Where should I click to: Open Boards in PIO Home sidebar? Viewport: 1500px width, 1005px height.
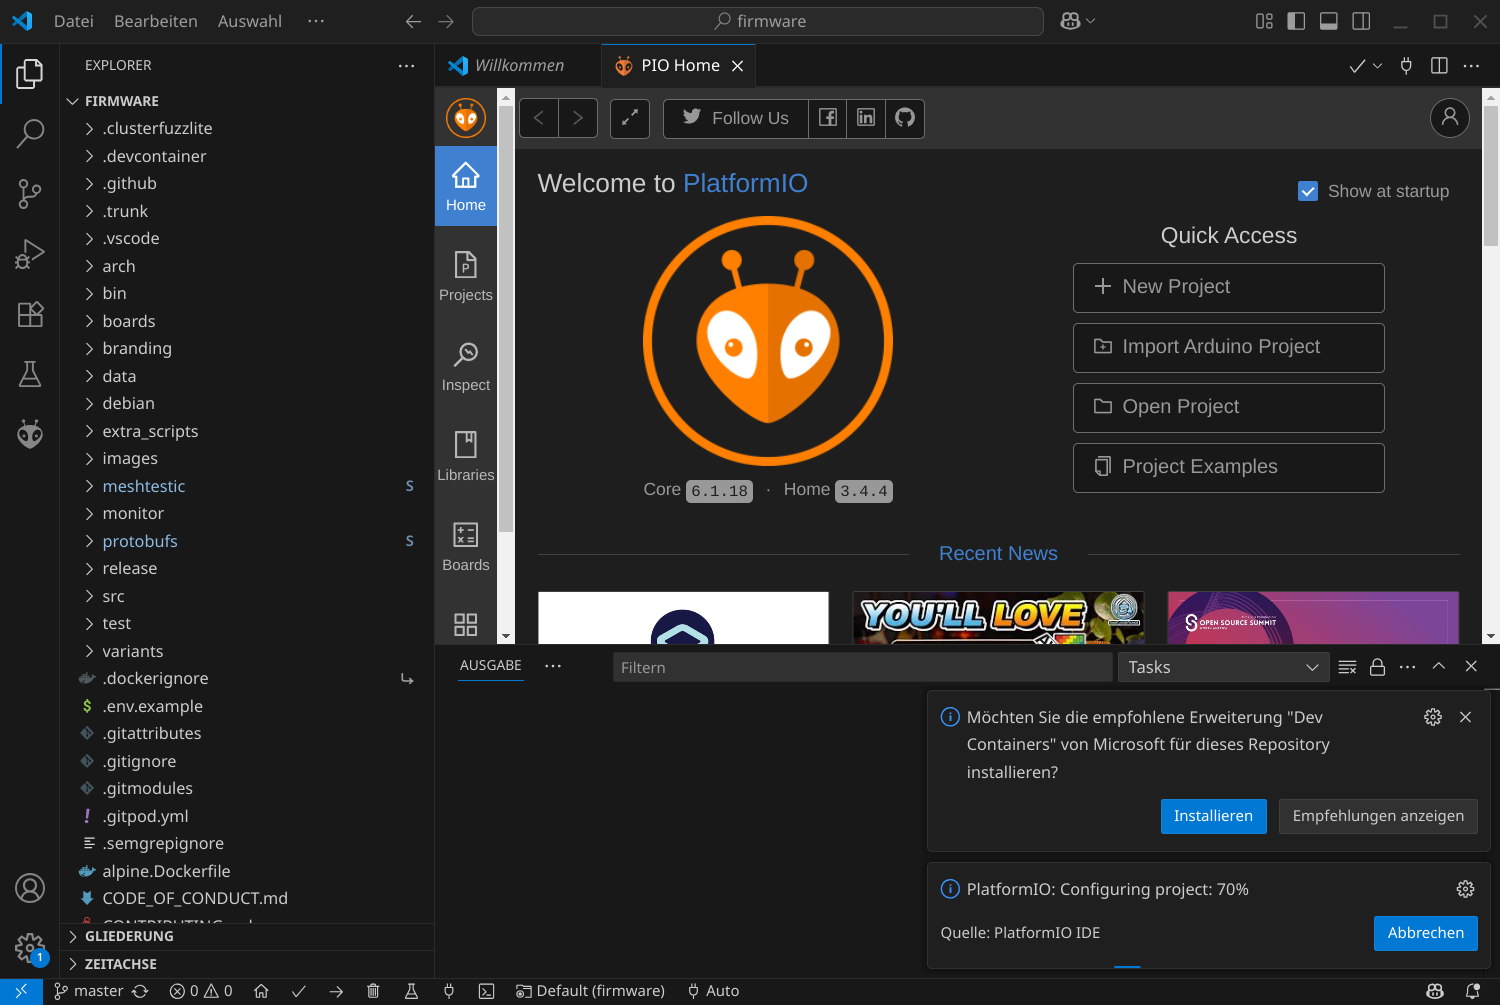pyautogui.click(x=465, y=544)
